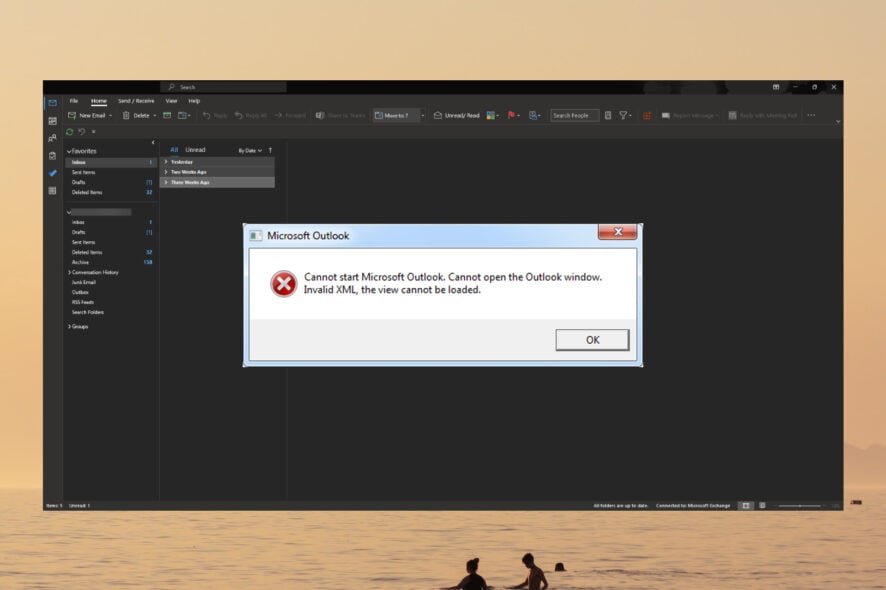Click Reply with Meeting Poll button
The image size is (886, 590).
tap(763, 115)
